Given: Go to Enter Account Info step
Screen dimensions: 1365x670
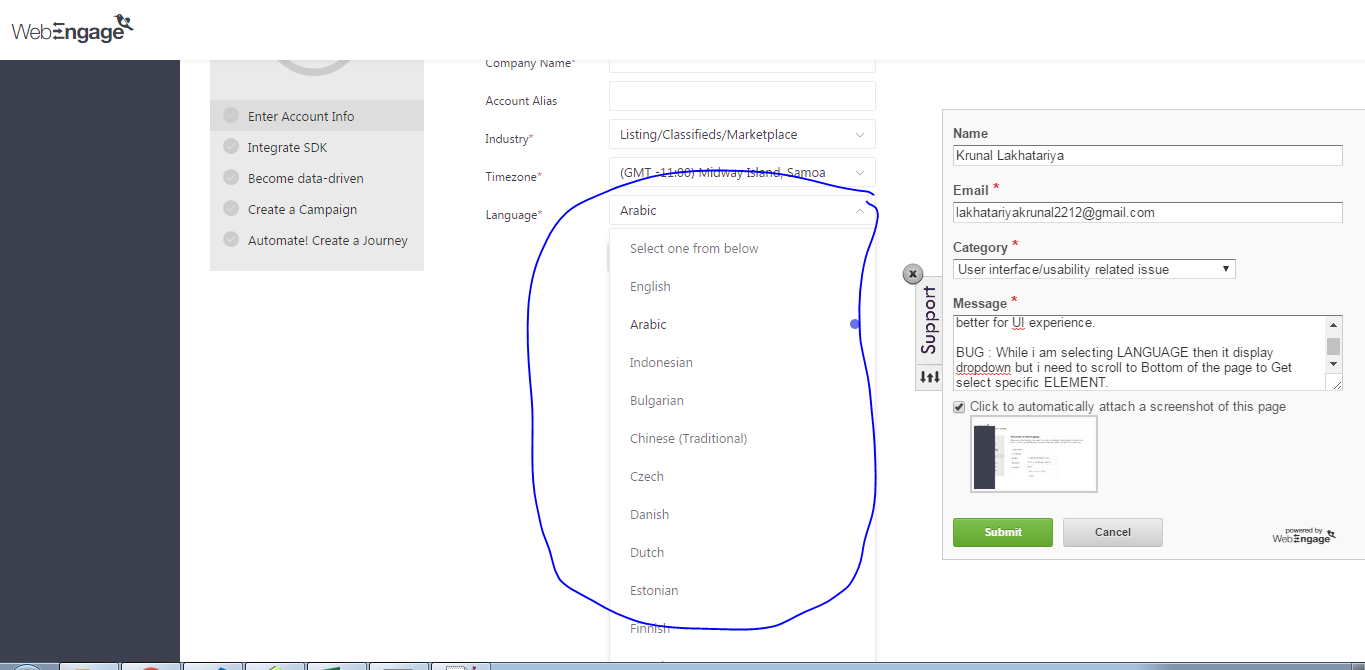Looking at the screenshot, I should 317,116.
